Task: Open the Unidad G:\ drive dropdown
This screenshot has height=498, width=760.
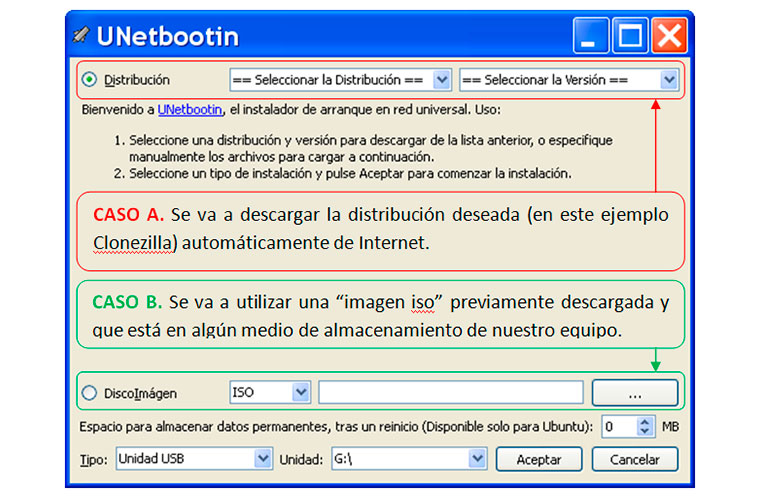Action: [409, 459]
